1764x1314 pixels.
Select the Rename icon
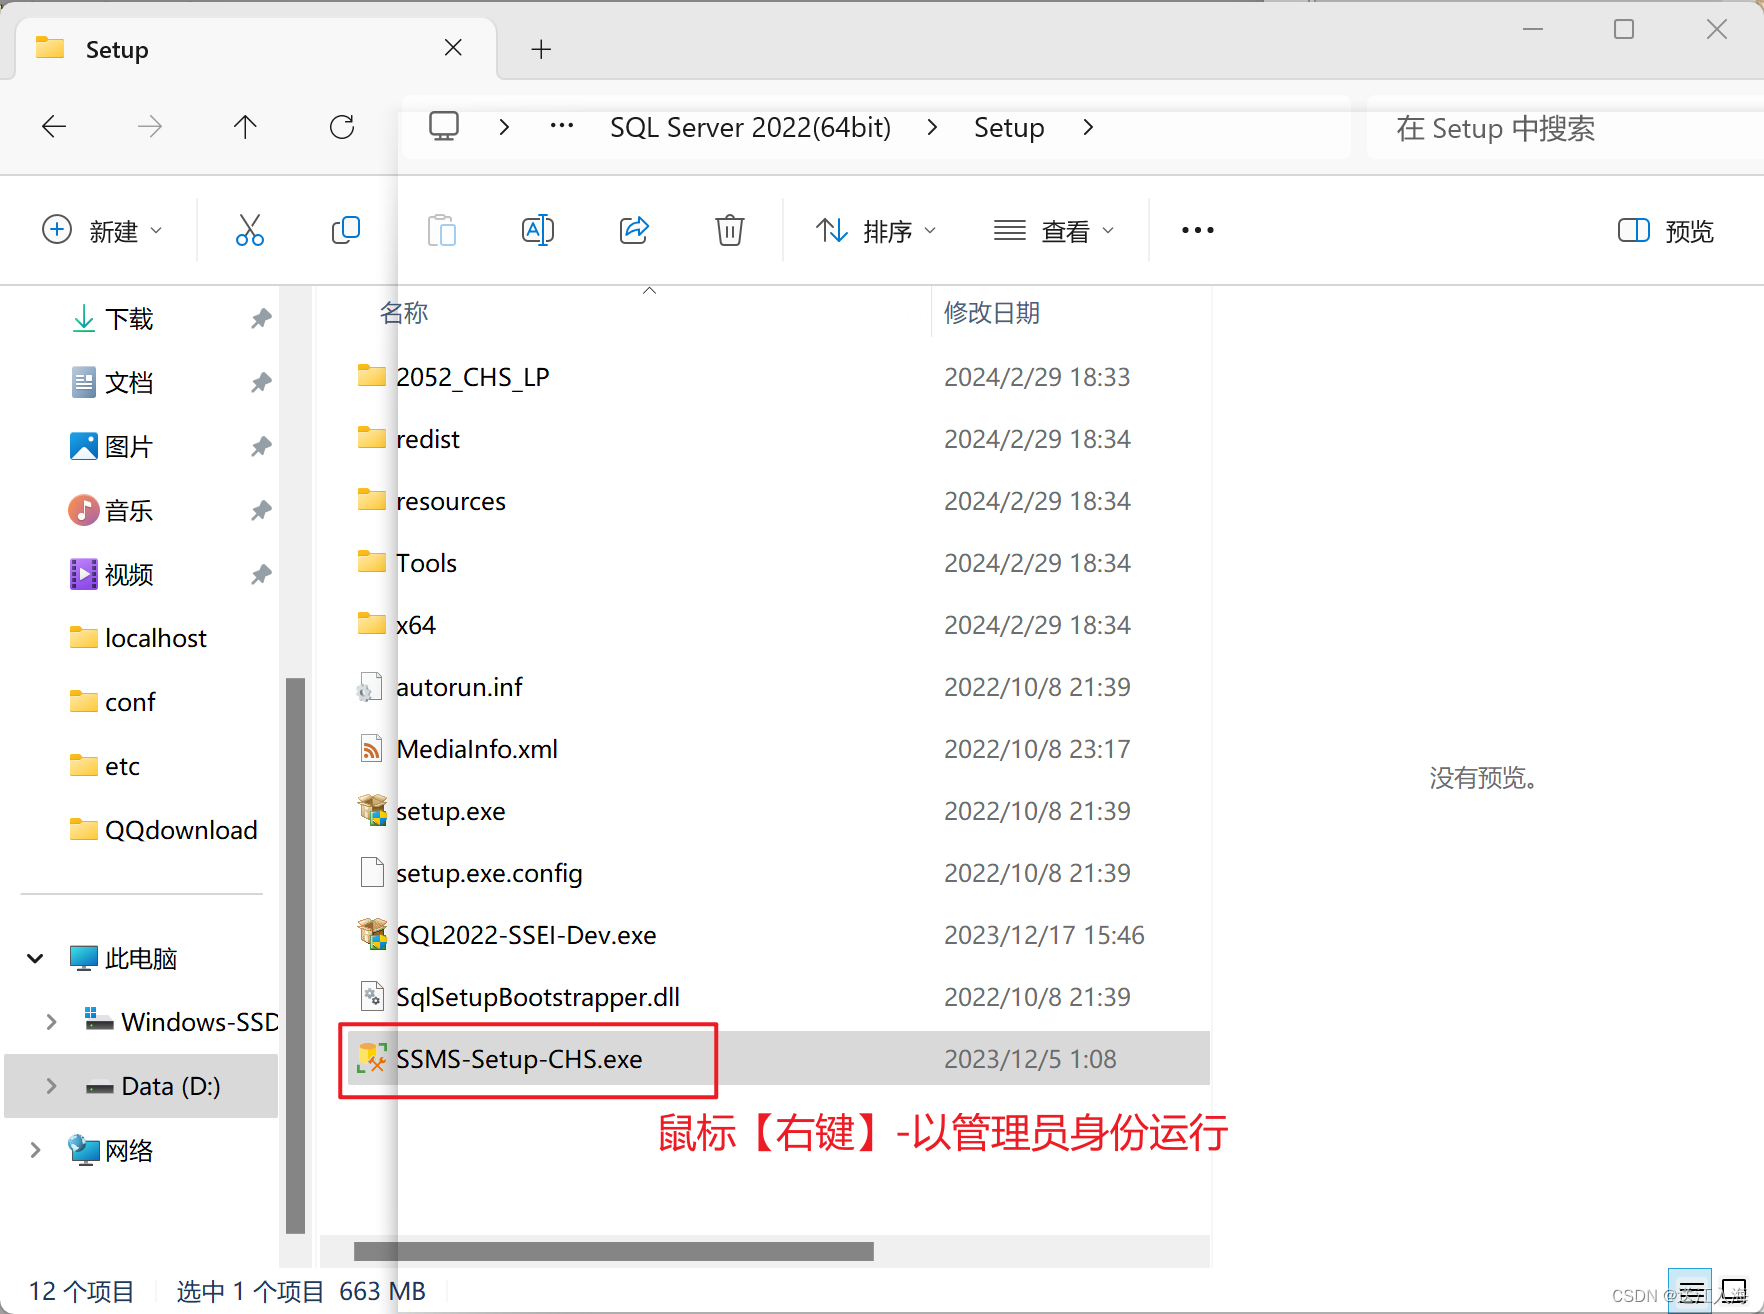click(x=537, y=230)
